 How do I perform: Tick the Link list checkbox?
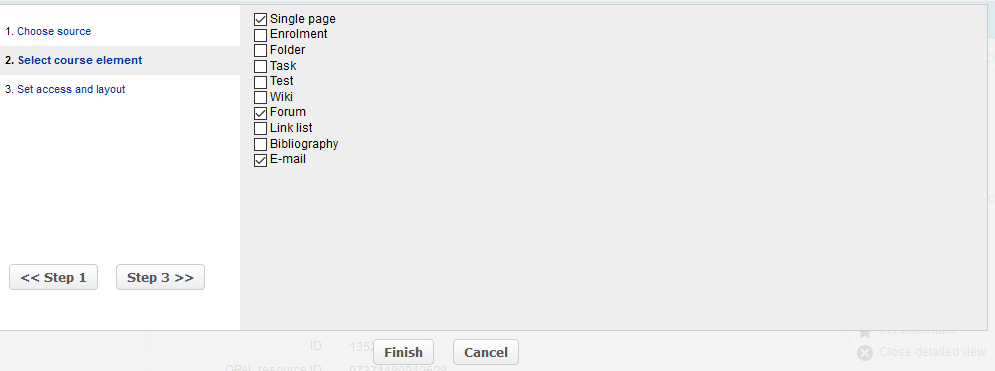tap(260, 129)
